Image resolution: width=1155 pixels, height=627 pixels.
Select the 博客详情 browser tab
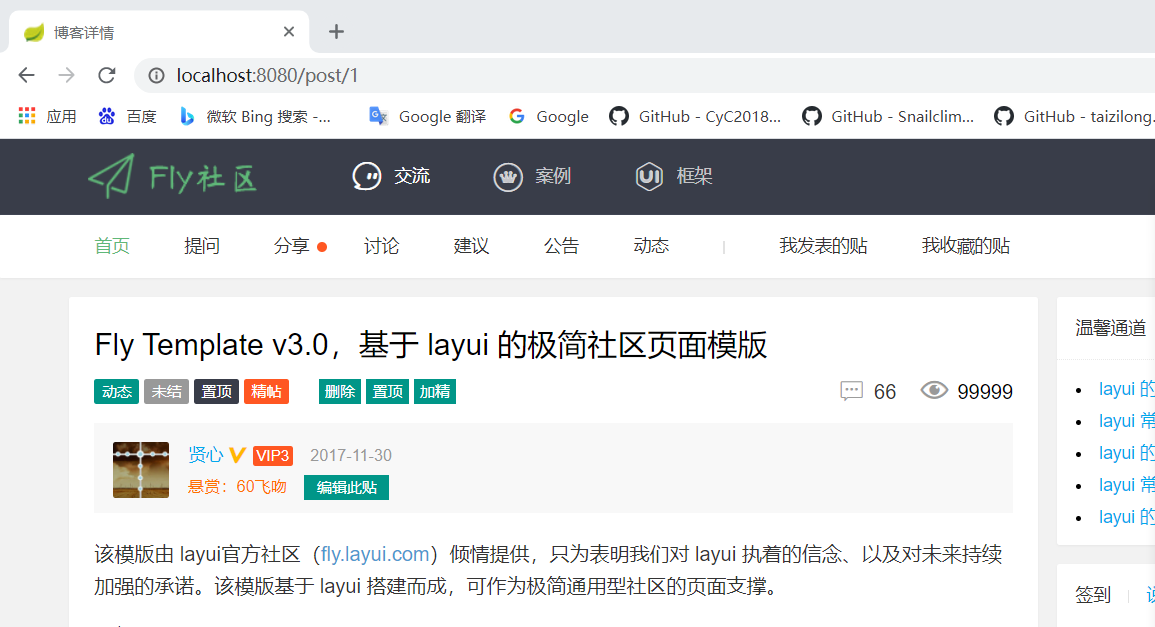(158, 32)
